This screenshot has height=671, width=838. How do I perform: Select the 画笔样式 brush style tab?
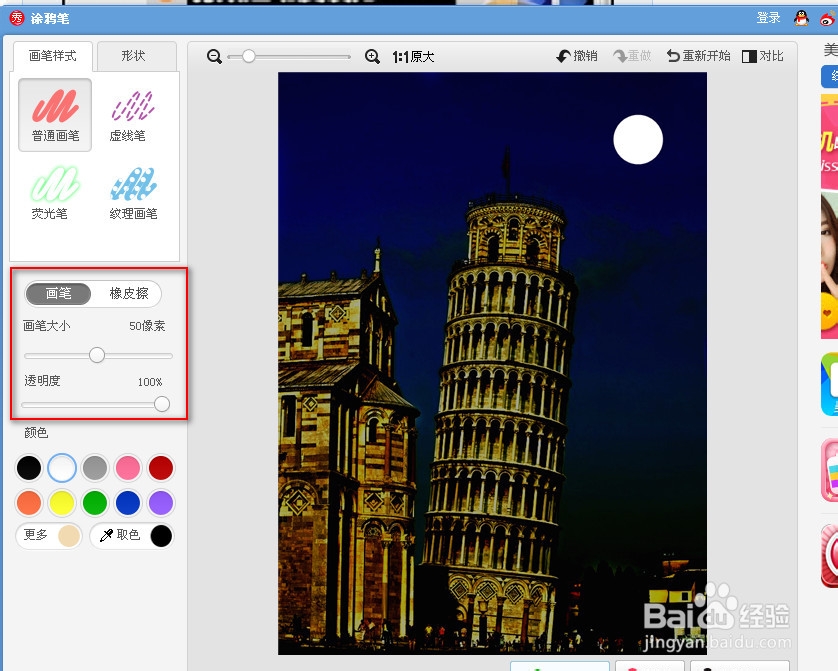[53, 56]
